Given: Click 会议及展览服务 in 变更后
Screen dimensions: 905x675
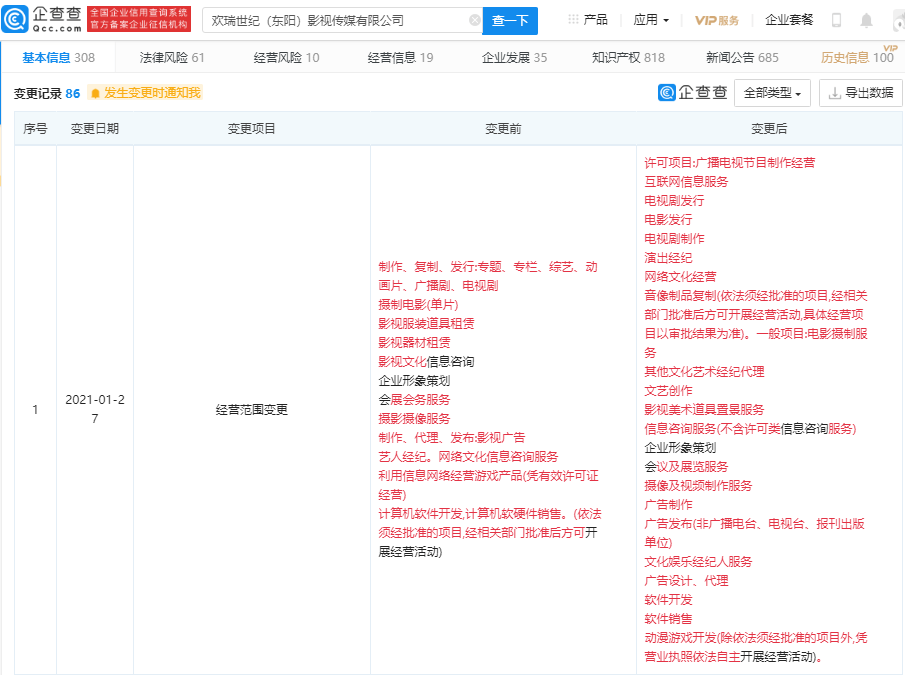Looking at the screenshot, I should click(686, 467).
